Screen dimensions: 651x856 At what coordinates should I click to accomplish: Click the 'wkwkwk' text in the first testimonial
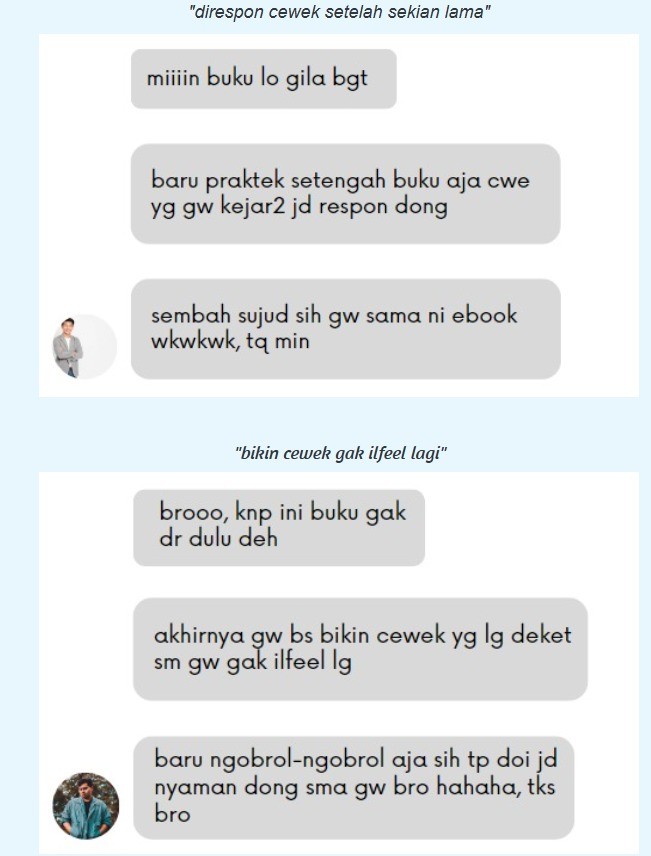pyautogui.click(x=194, y=342)
